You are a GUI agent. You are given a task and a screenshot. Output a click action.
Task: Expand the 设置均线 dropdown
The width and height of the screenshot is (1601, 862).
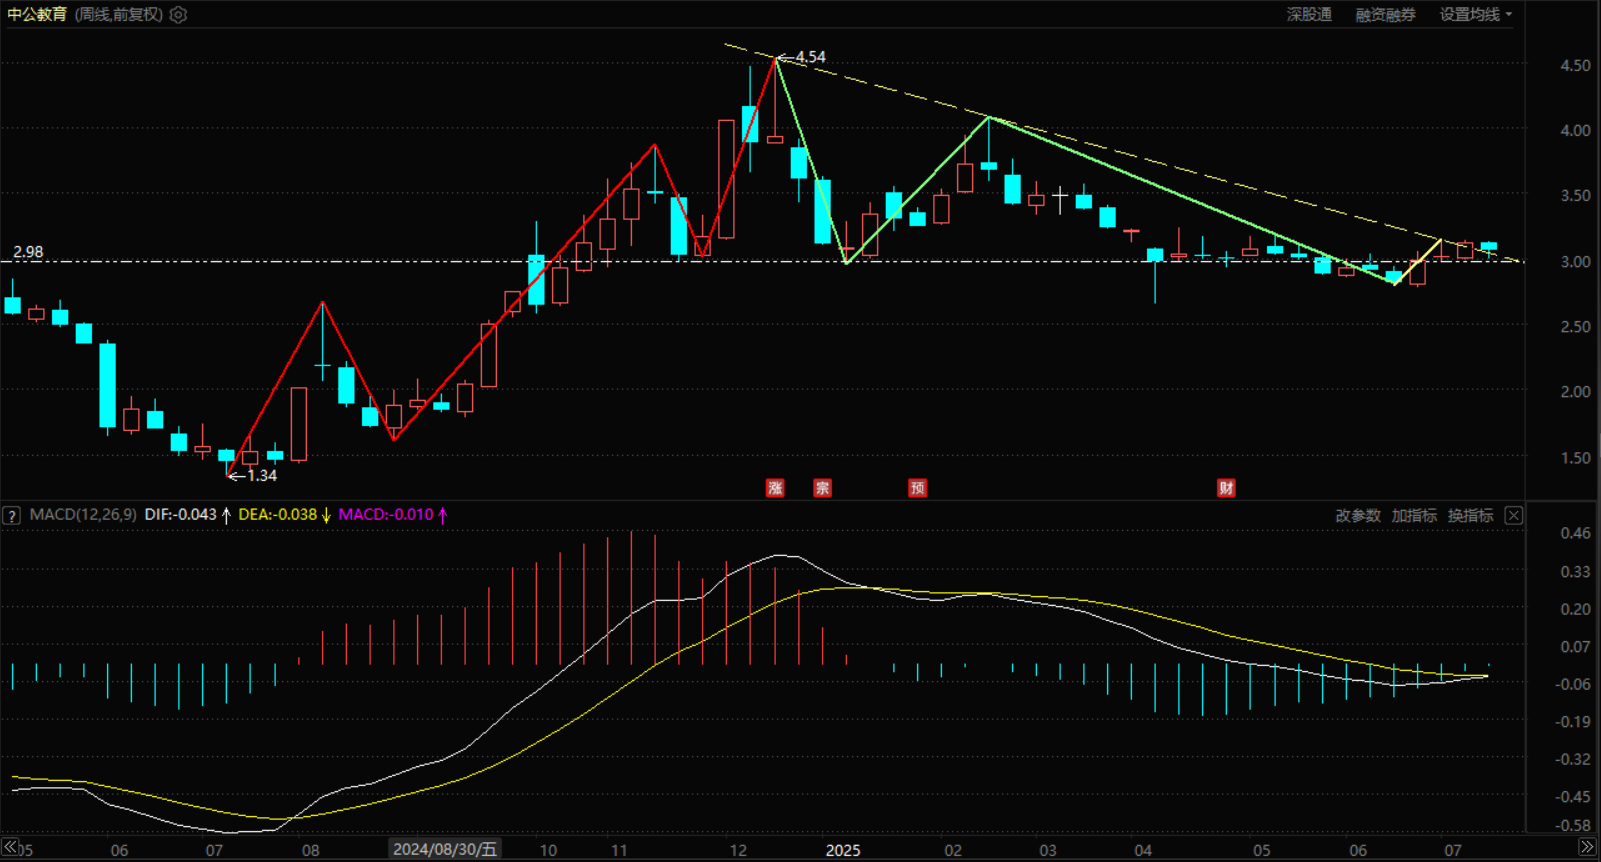click(x=1475, y=14)
